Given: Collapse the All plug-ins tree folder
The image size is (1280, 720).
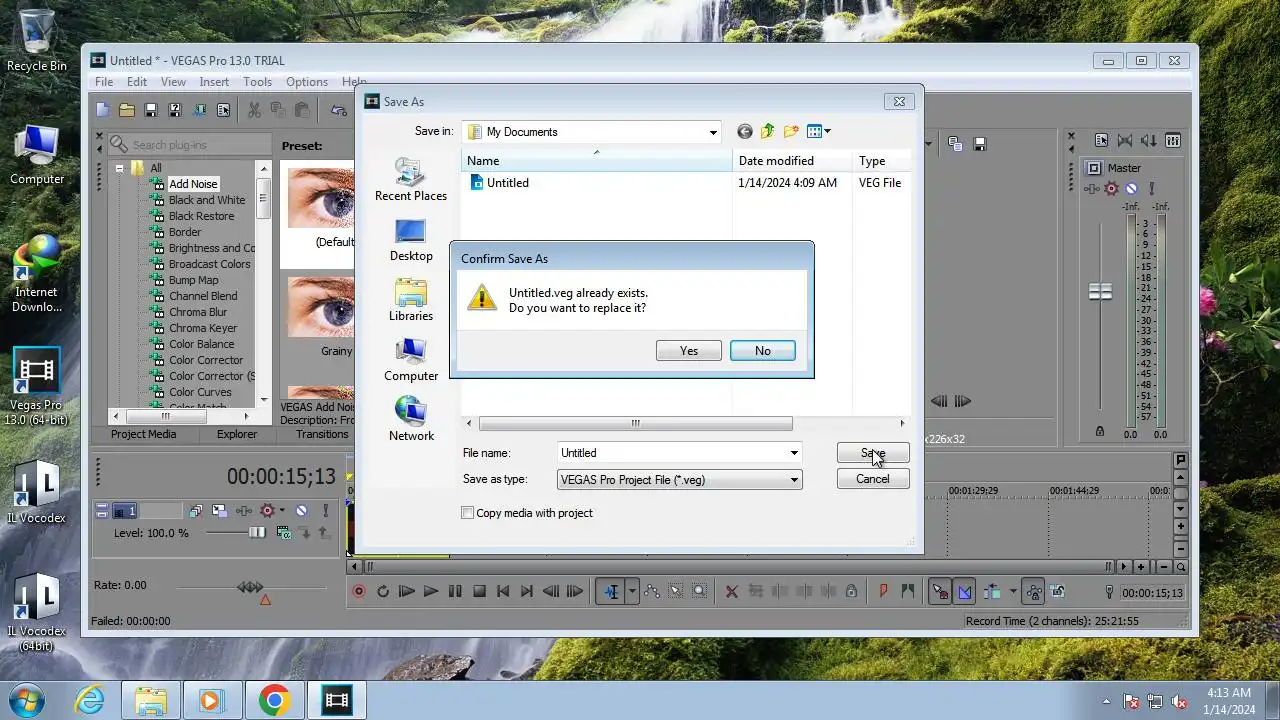Looking at the screenshot, I should coord(119,168).
